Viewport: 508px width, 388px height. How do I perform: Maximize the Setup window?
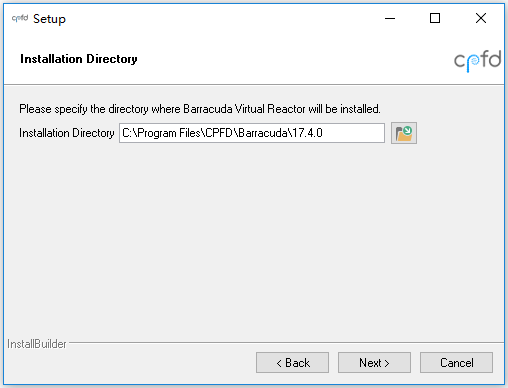click(435, 18)
